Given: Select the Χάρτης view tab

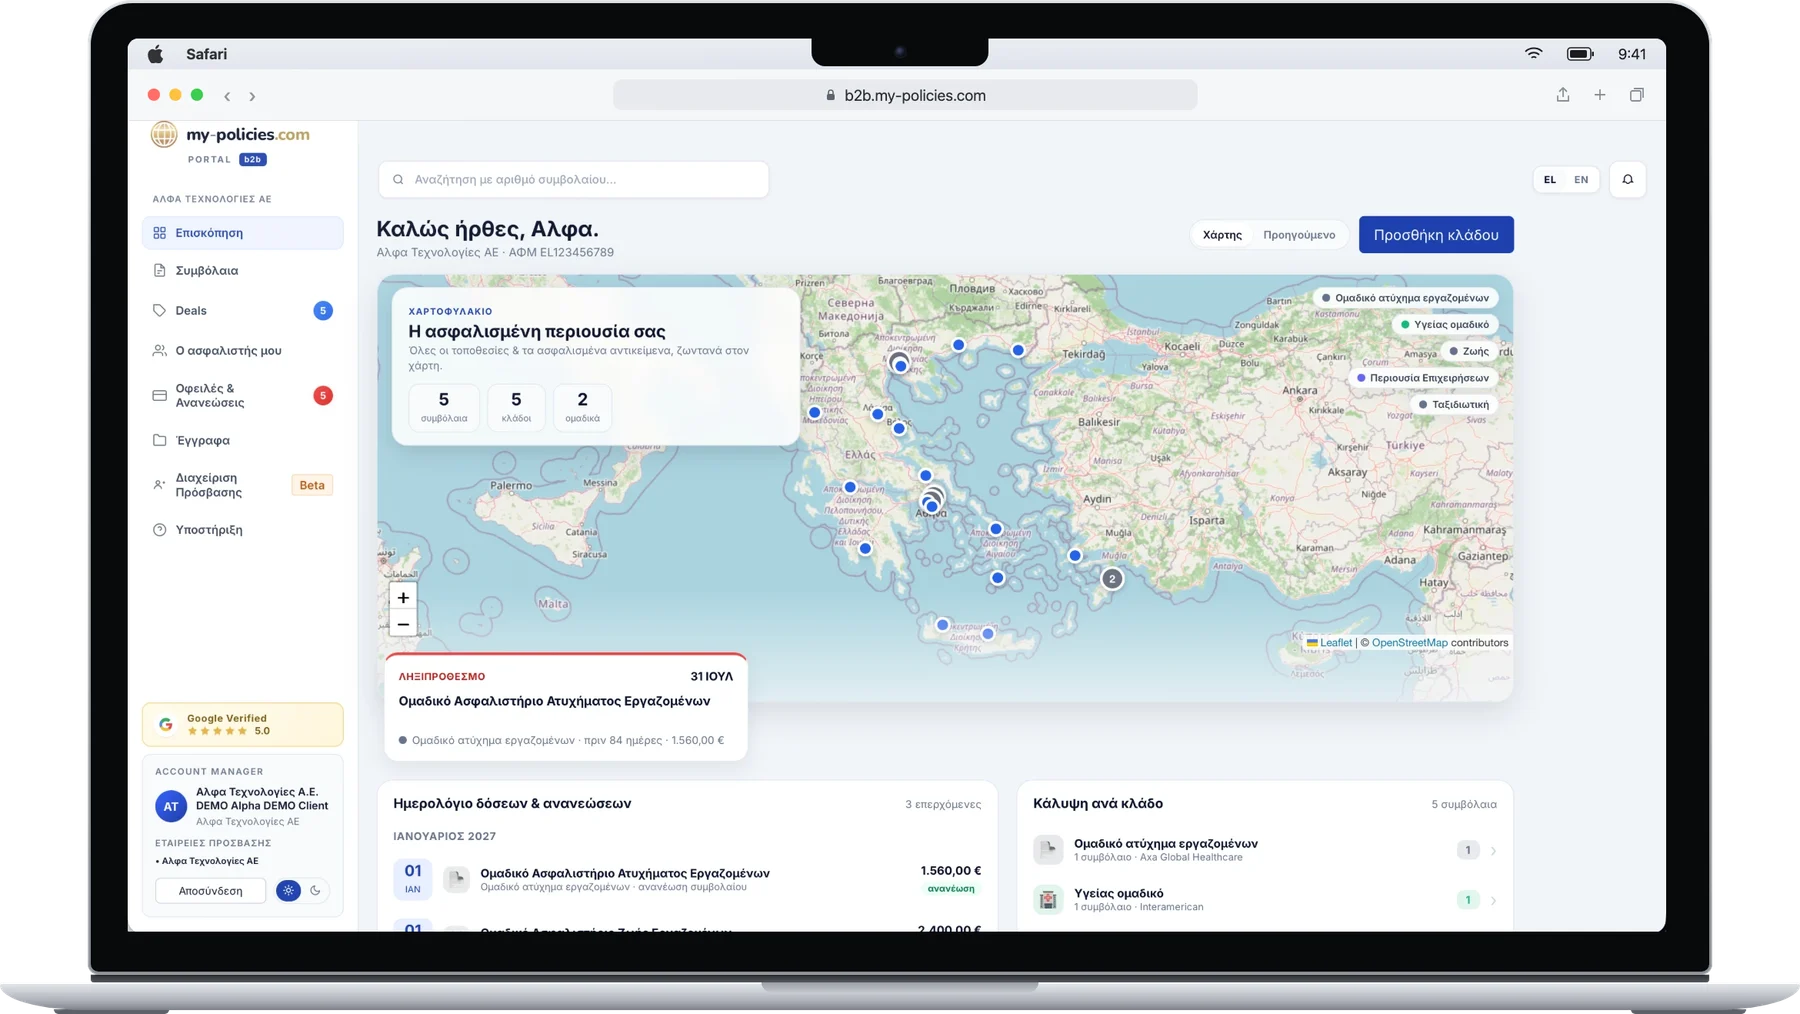Looking at the screenshot, I should (x=1222, y=235).
